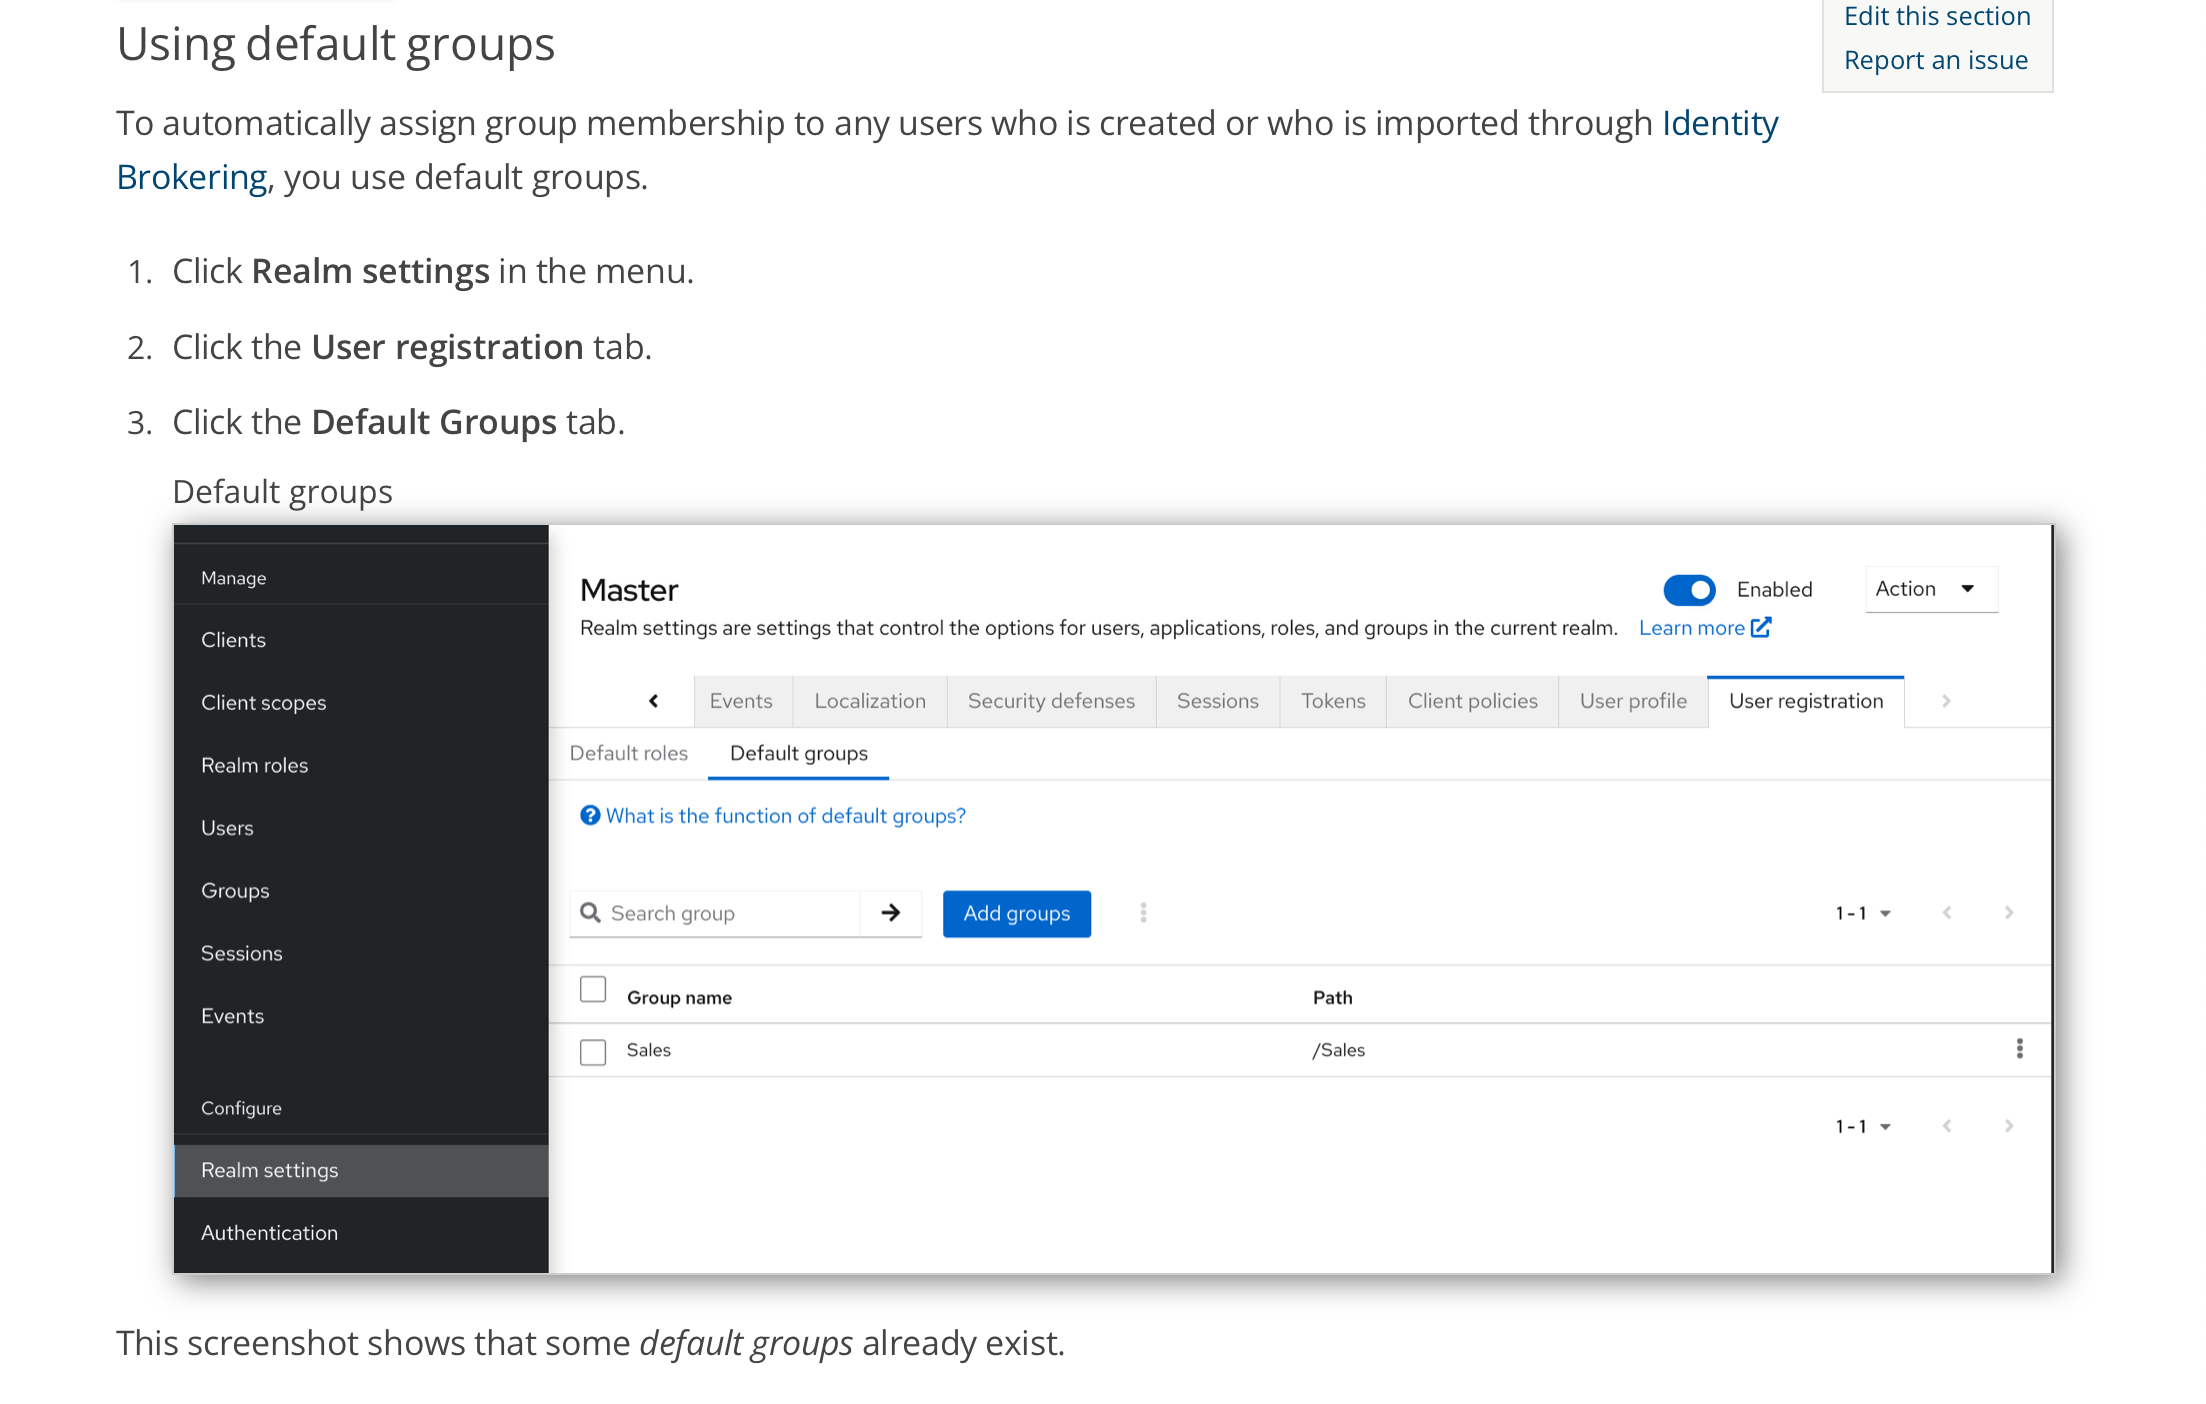Viewport: 2206px width, 1404px height.
Task: Expand hidden tabs with the right chevron arrow
Action: point(1947,701)
